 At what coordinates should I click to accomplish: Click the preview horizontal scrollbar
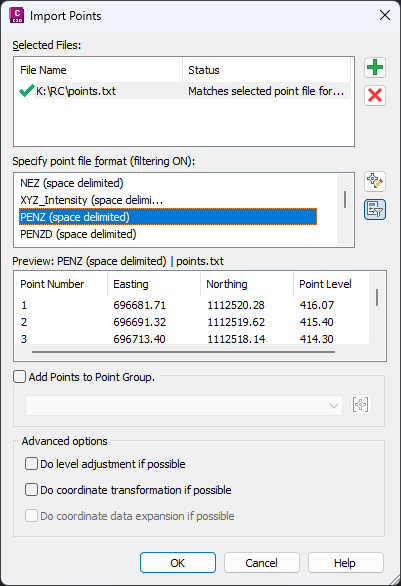[183, 352]
